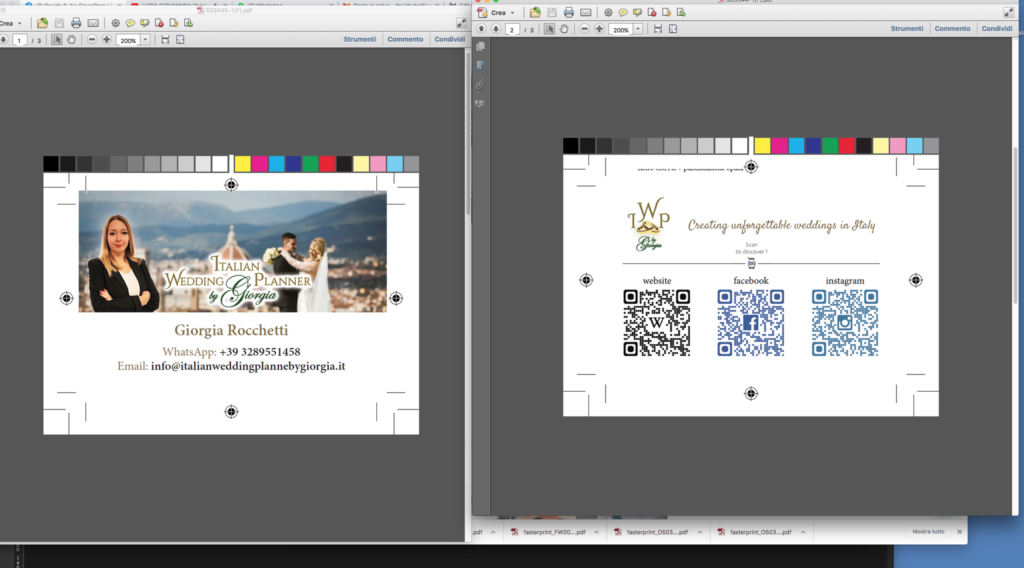Open bookmarks panel in right window sidebar
Viewport: 1024px width, 568px height.
click(481, 65)
